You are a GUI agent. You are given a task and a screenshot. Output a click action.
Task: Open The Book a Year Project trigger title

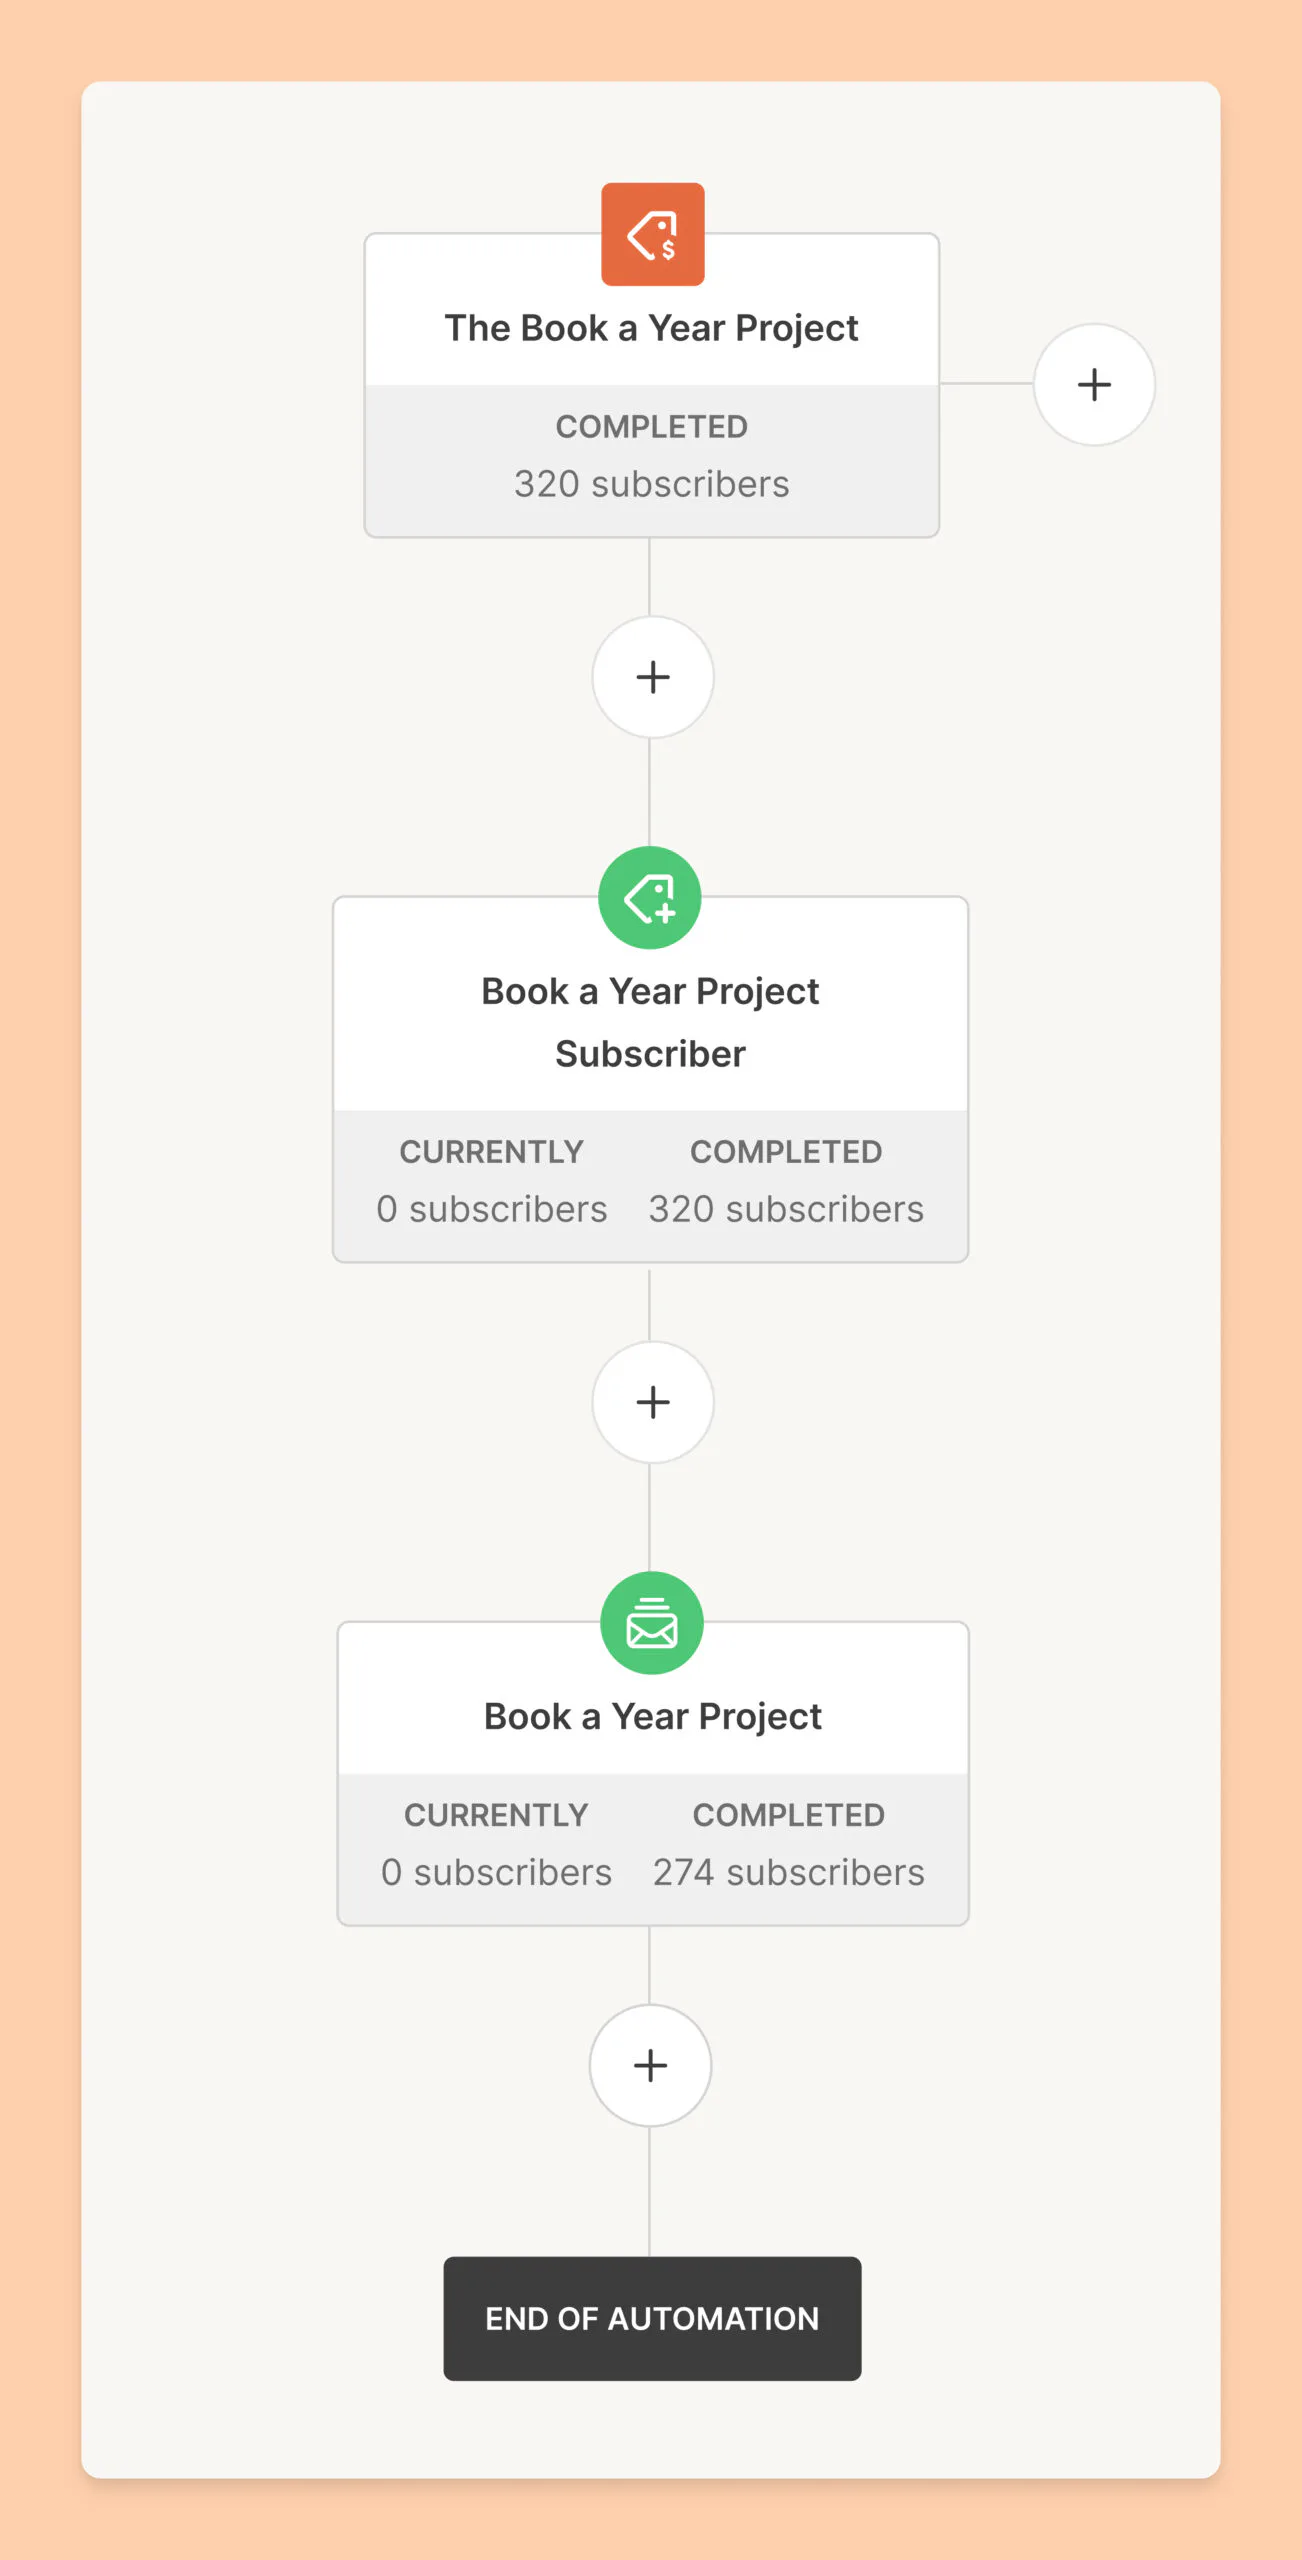(651, 328)
